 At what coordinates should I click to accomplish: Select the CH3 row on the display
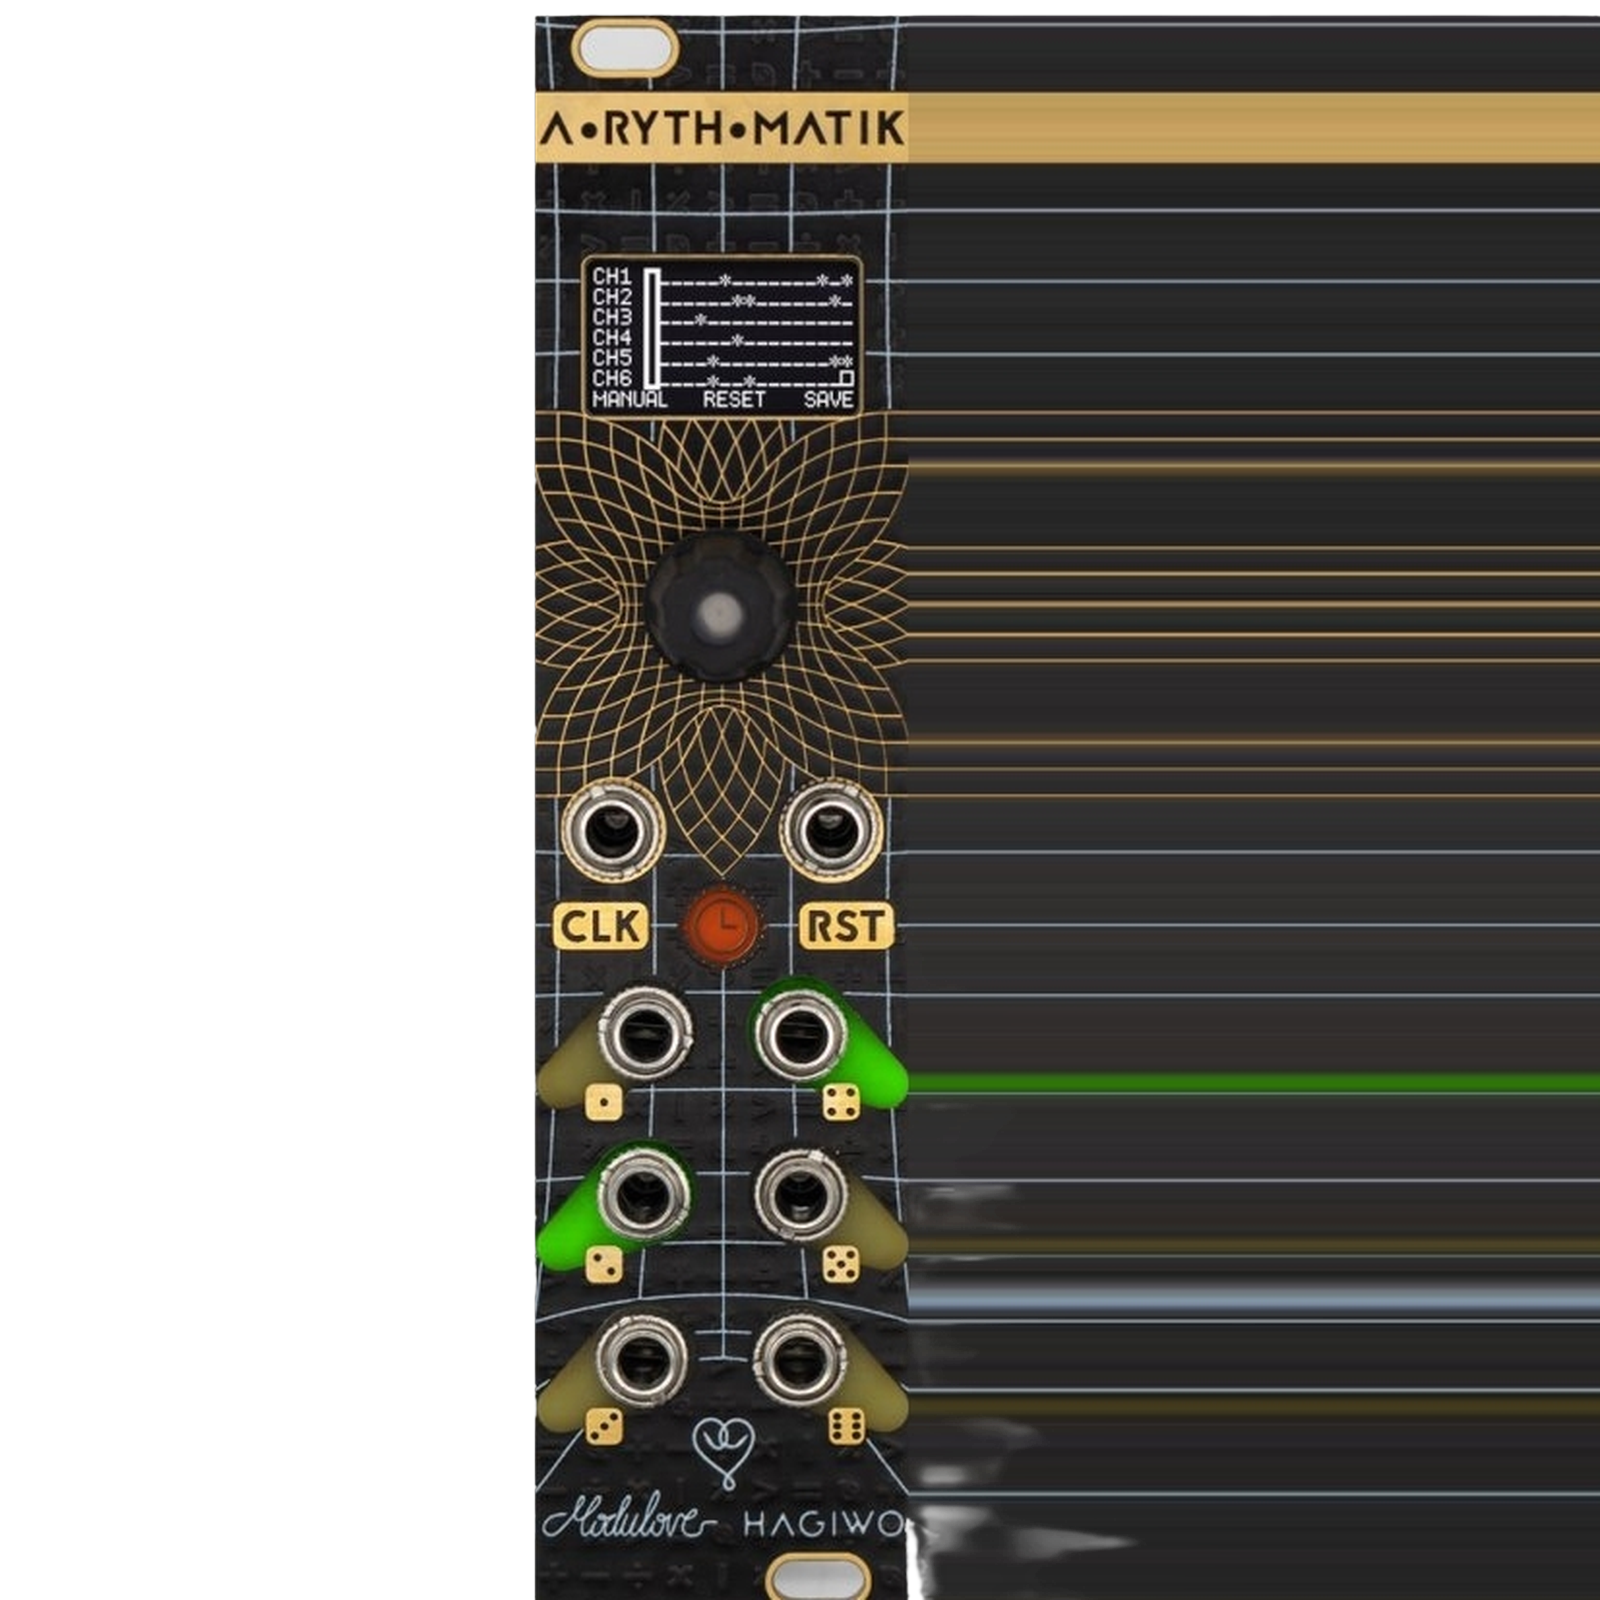click(x=722, y=318)
